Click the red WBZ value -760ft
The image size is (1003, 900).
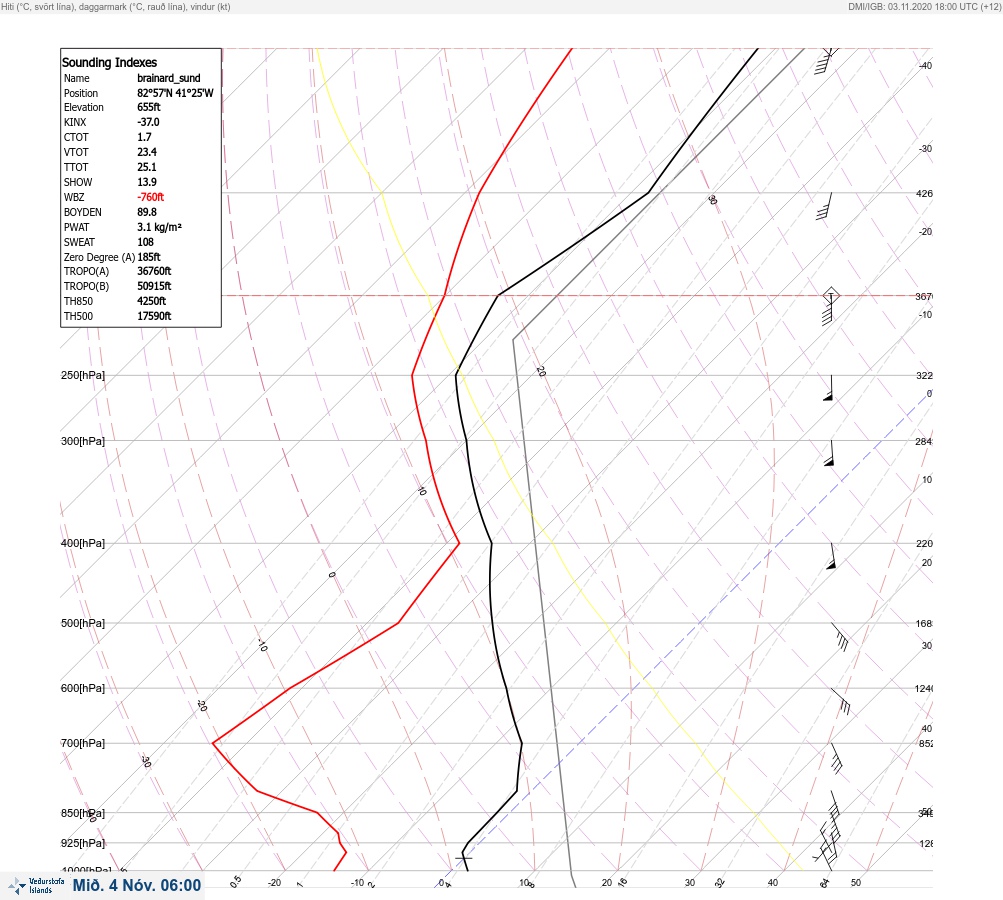point(150,197)
